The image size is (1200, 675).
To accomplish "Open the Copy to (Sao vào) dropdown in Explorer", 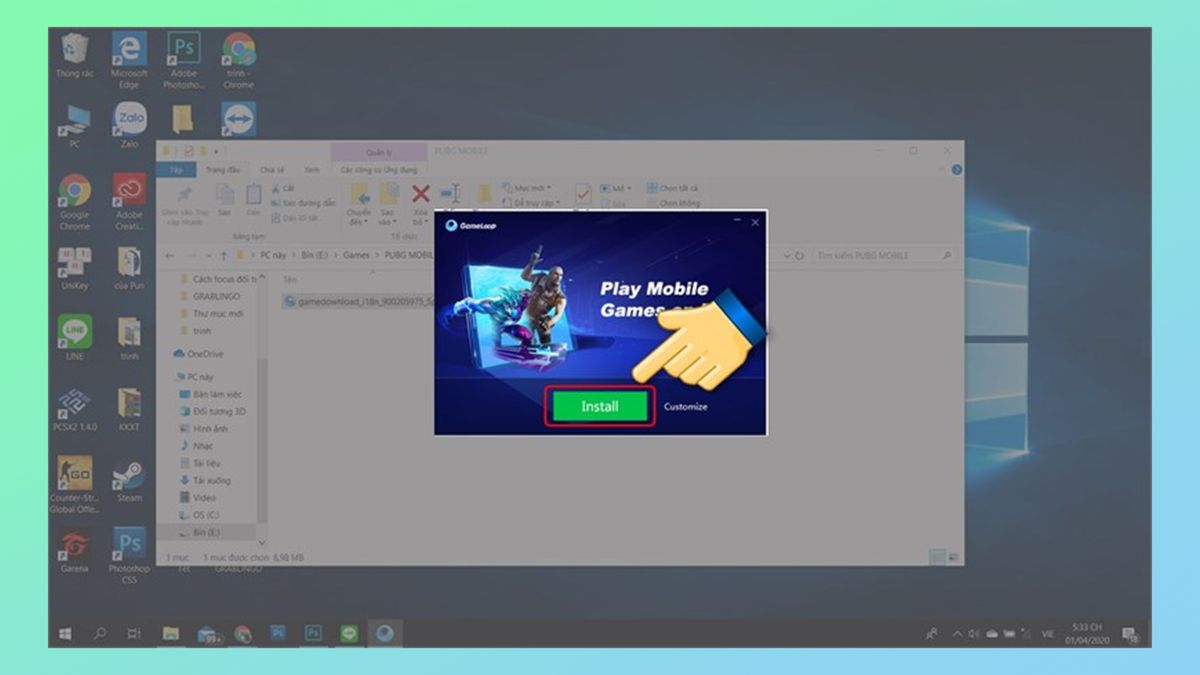I will pyautogui.click(x=387, y=203).
